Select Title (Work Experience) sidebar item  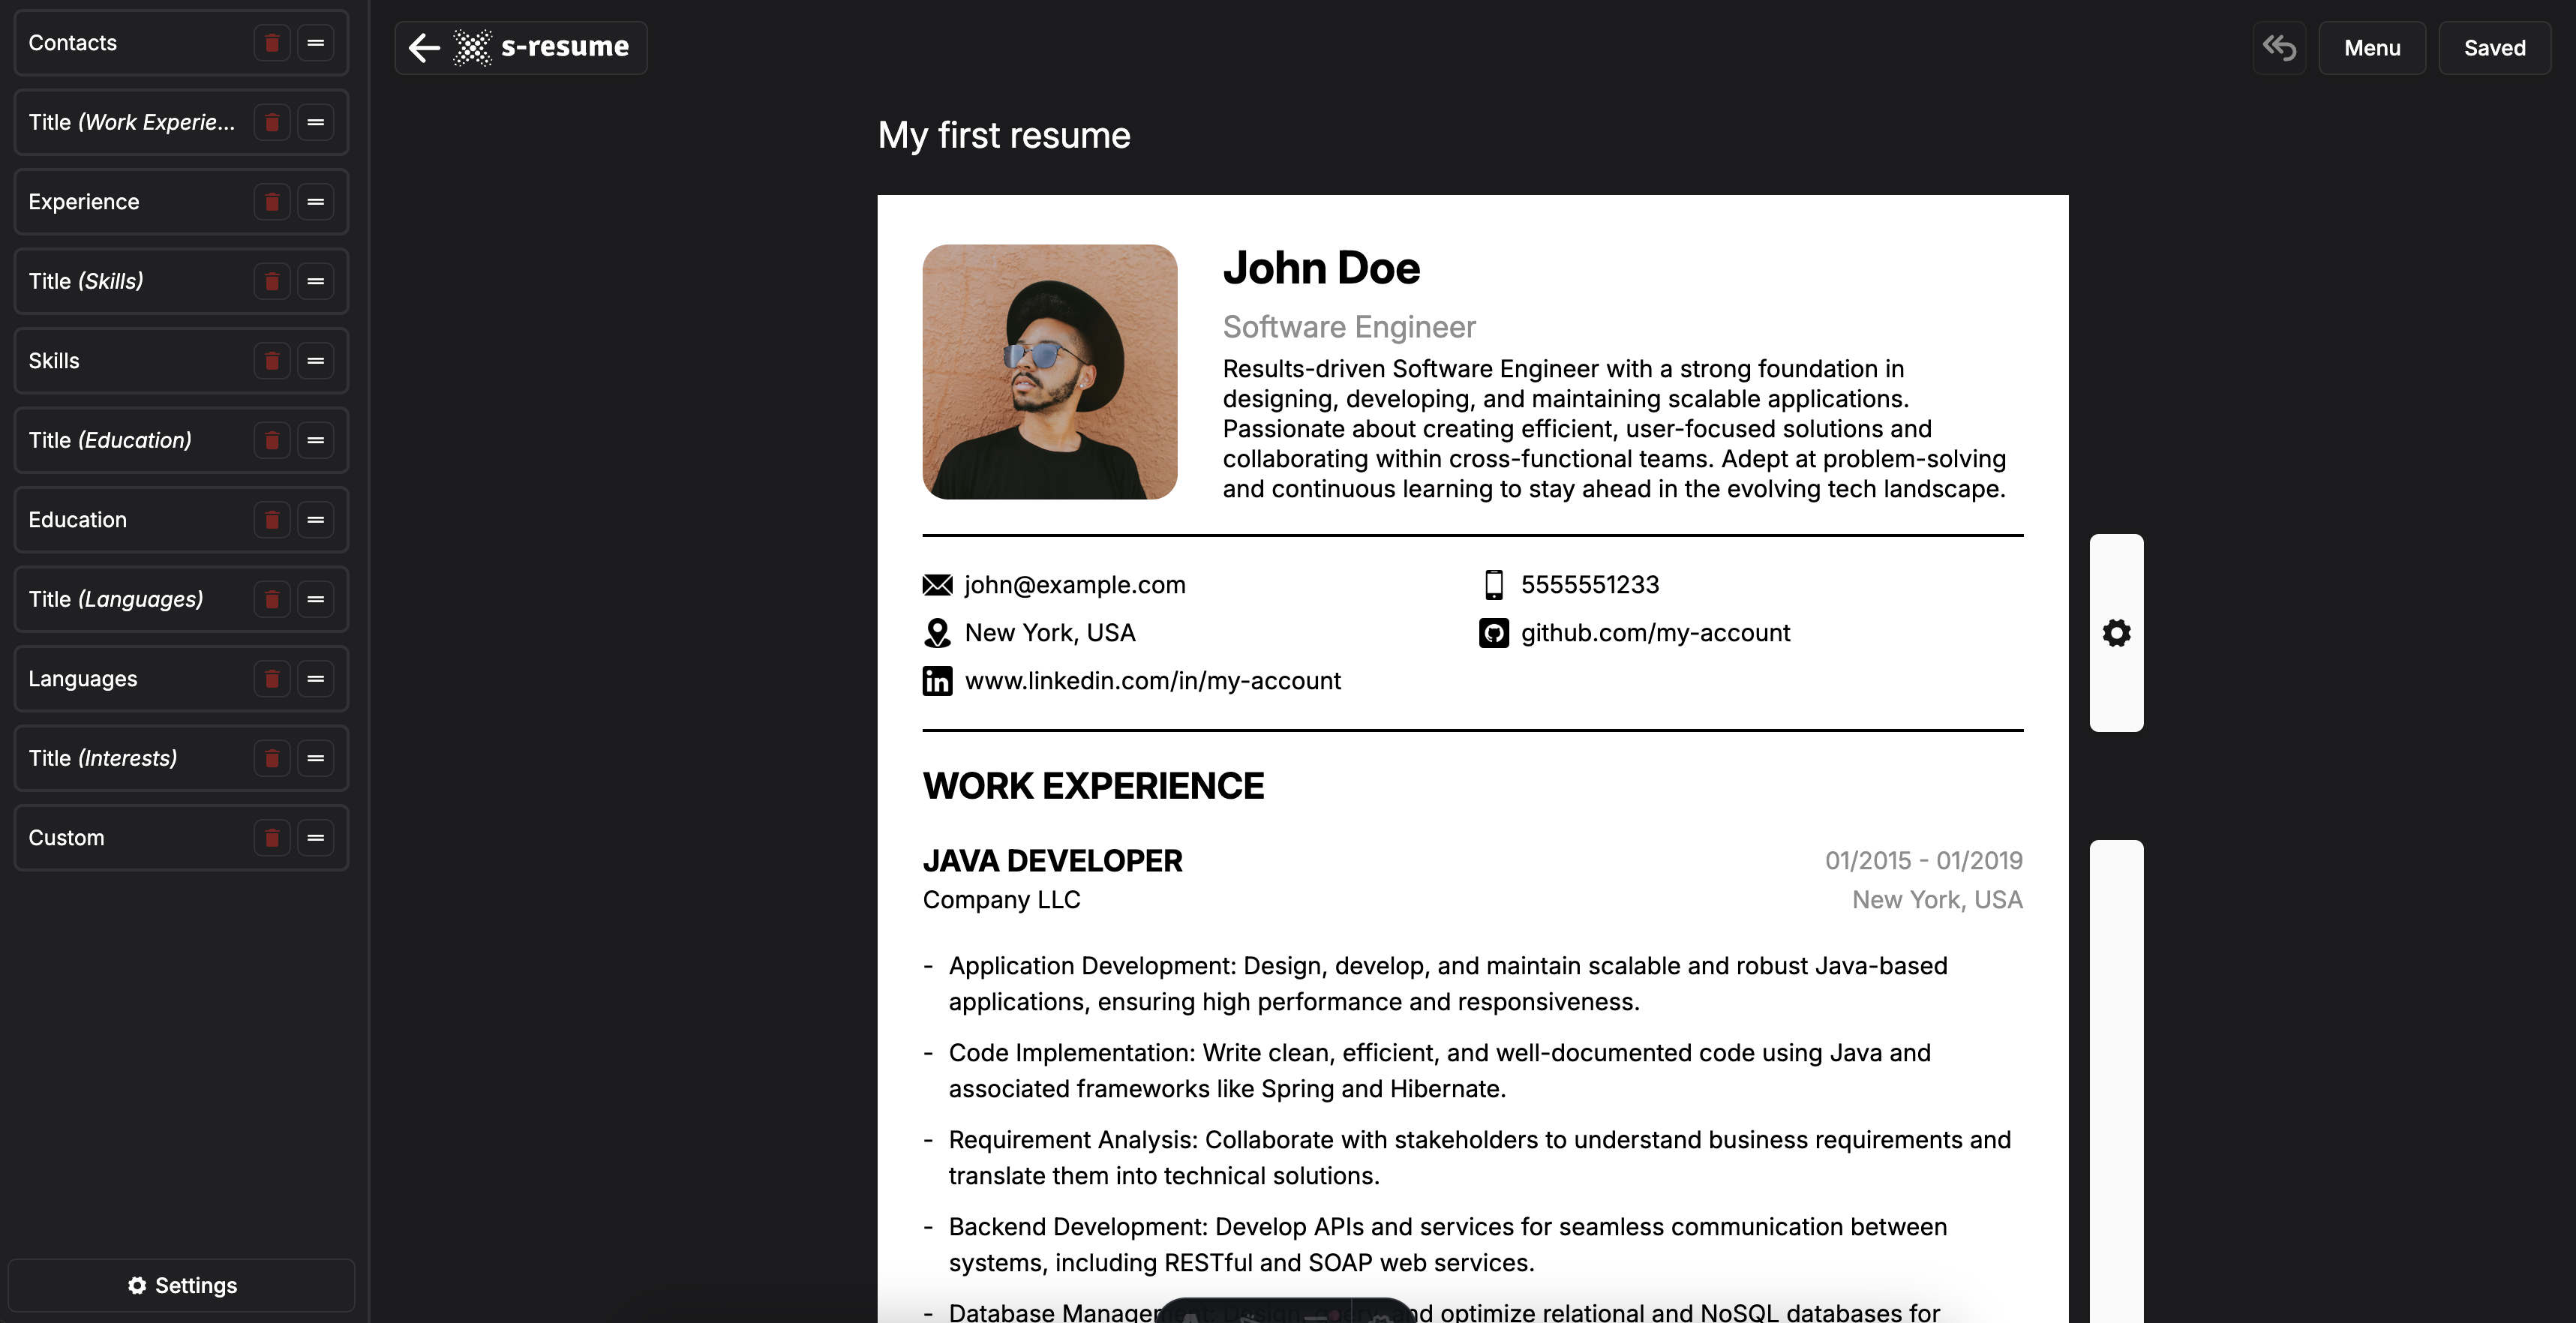pos(131,122)
